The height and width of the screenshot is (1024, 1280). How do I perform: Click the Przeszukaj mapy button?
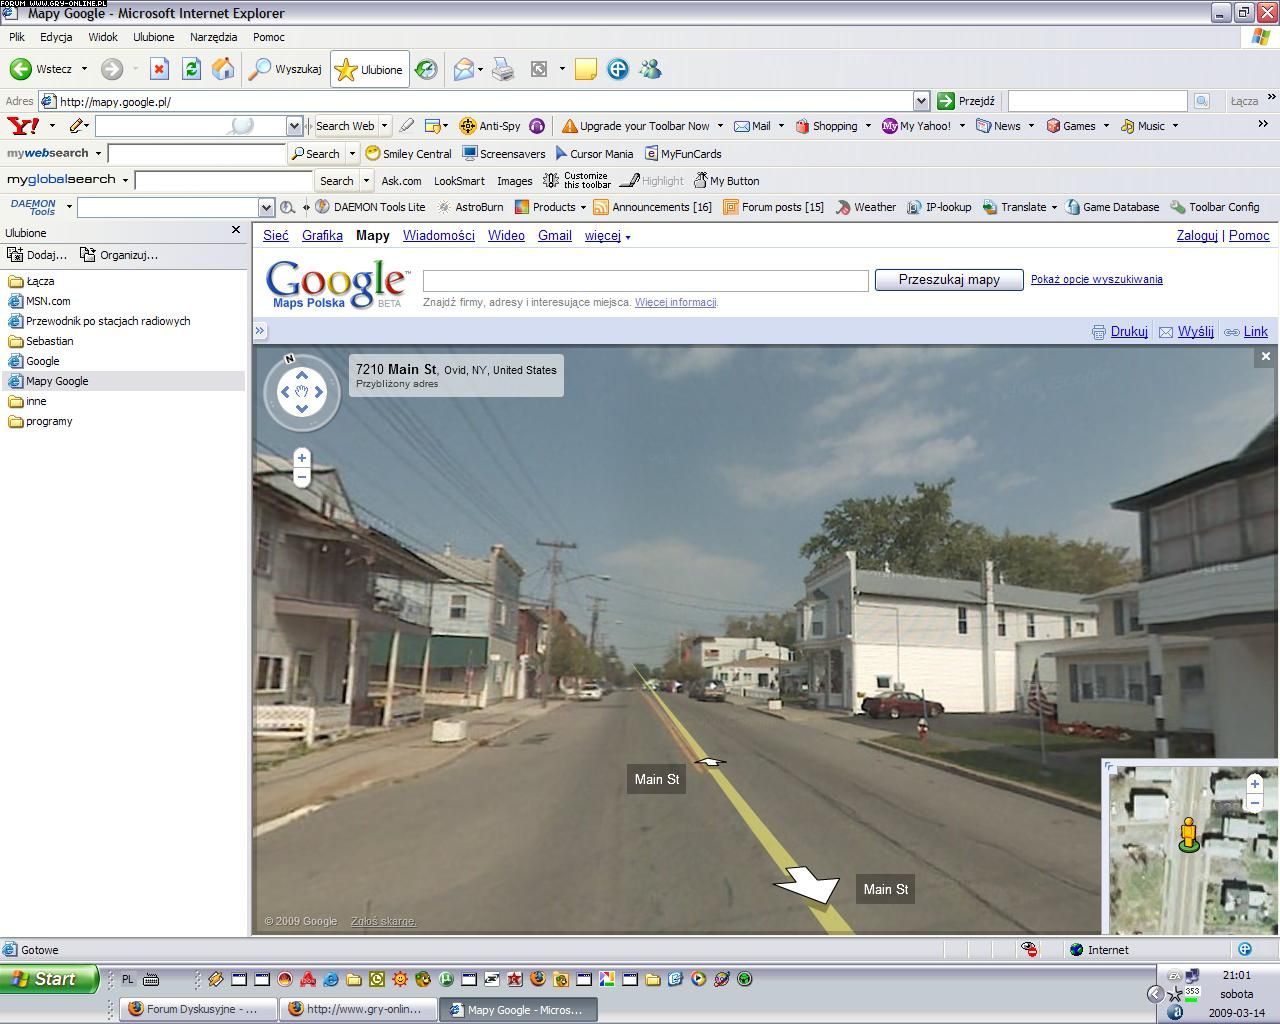tap(948, 280)
